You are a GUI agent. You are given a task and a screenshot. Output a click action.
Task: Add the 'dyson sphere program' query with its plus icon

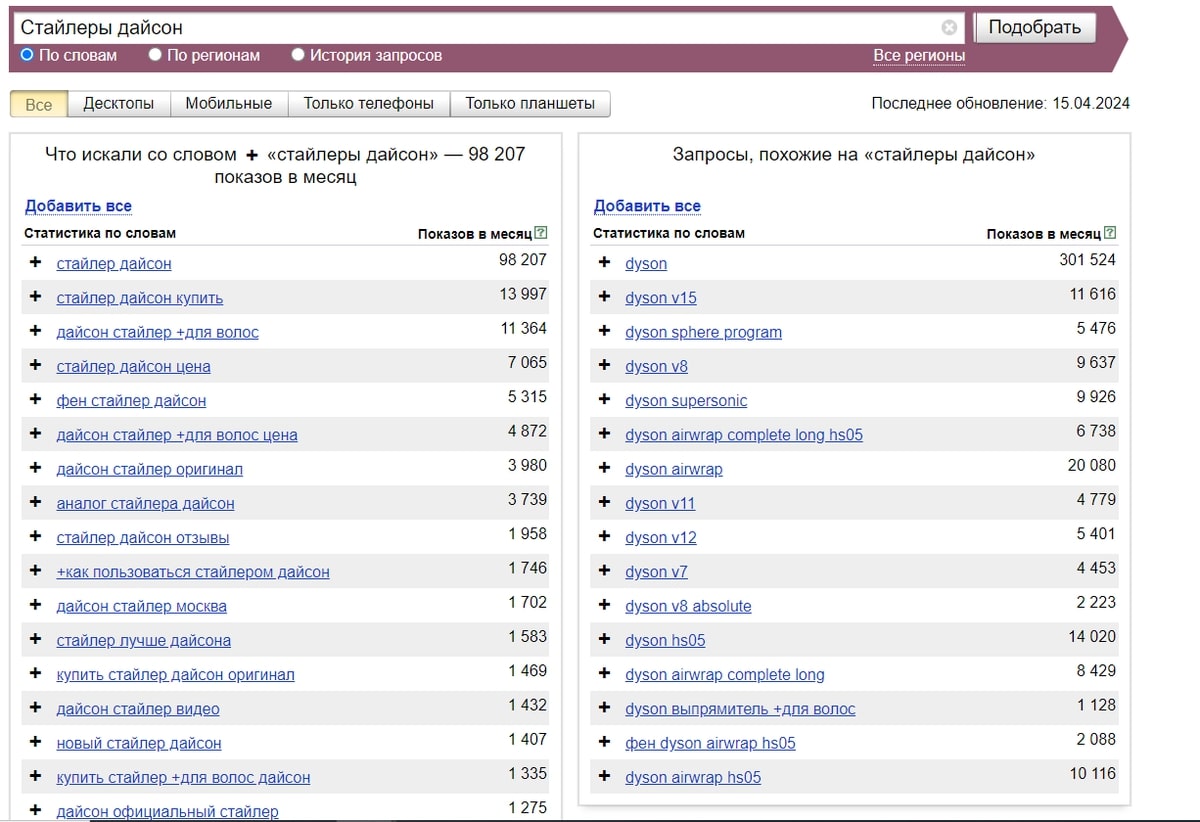(x=604, y=330)
